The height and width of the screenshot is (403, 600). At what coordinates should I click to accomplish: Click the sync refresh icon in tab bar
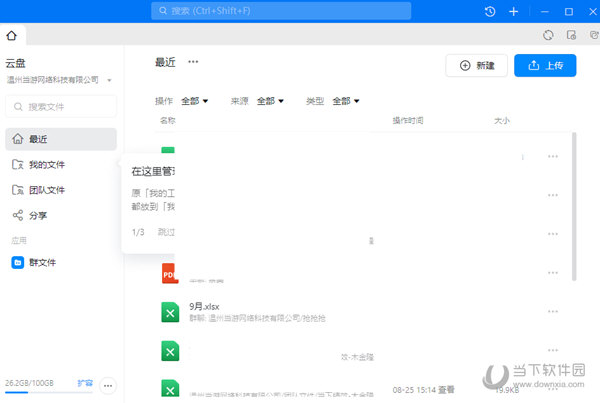548,35
